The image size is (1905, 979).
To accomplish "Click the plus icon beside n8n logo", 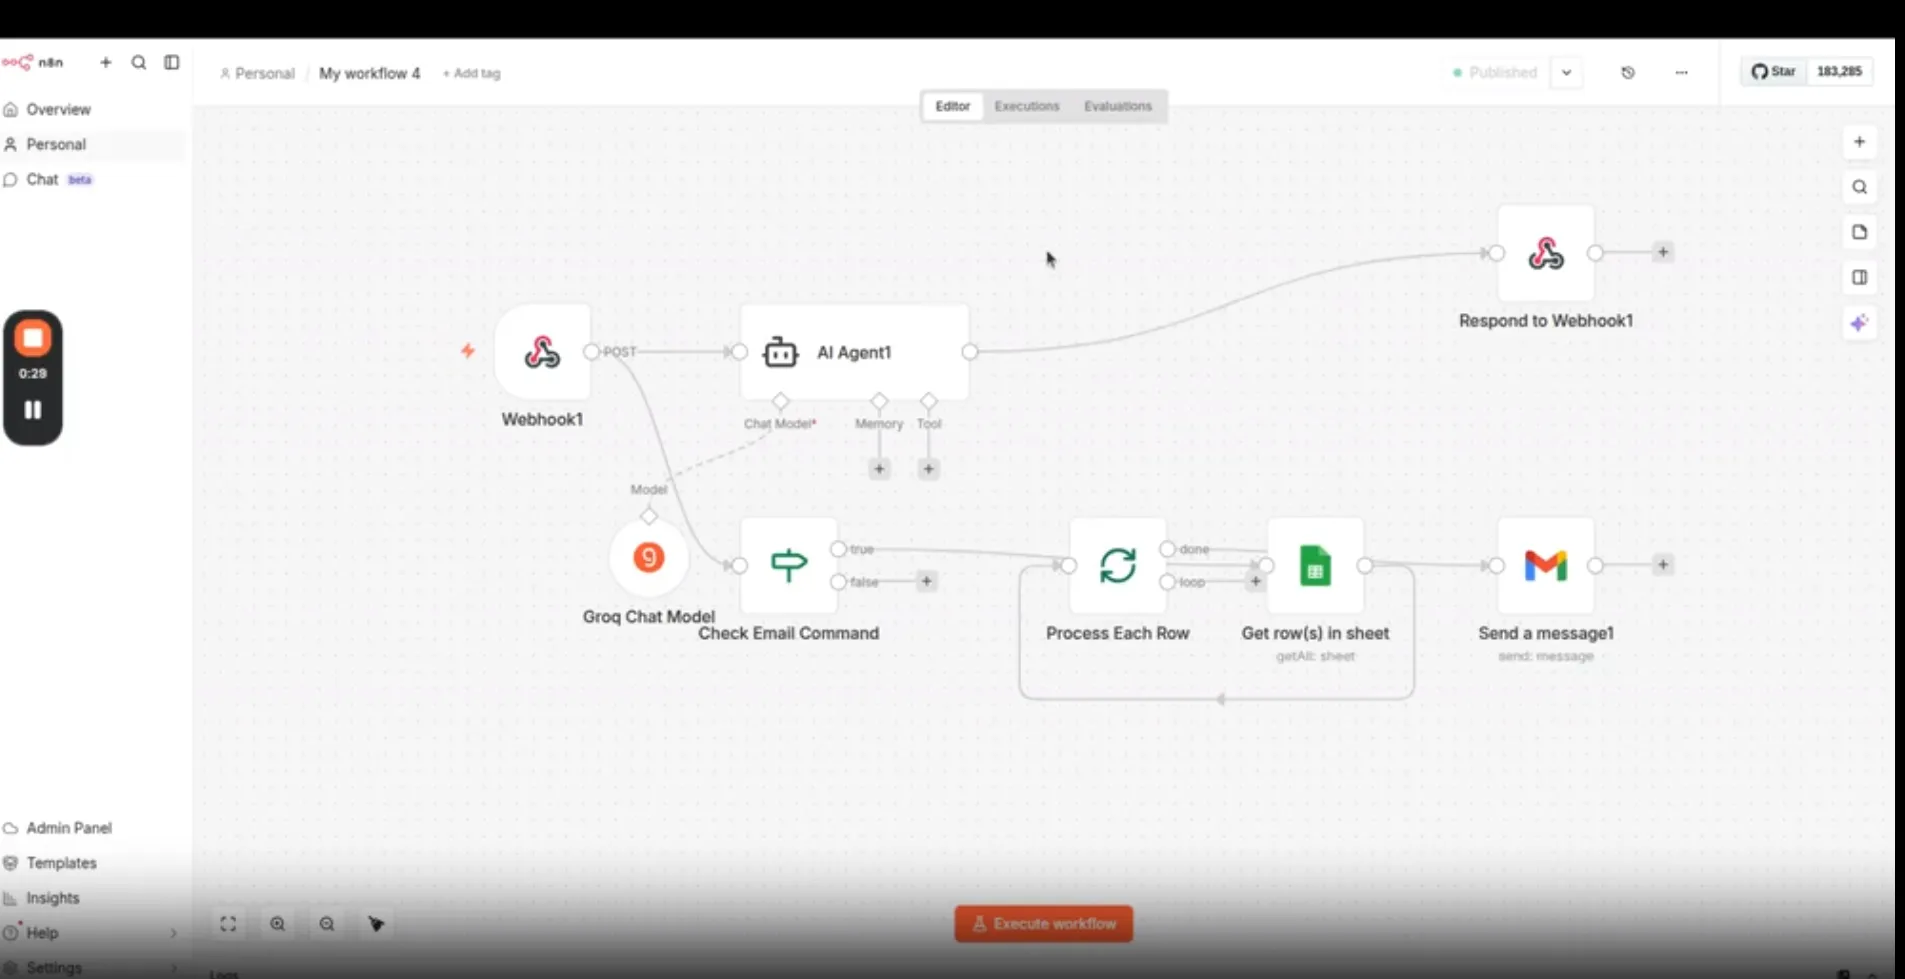I will click(x=106, y=62).
